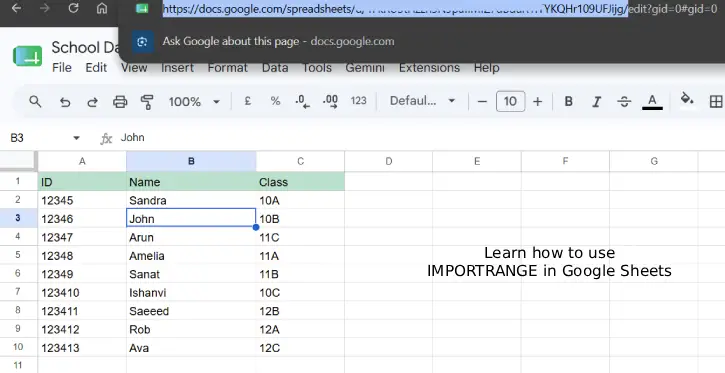Click the cell containing 12B
The width and height of the screenshot is (725, 373).
coord(301,311)
